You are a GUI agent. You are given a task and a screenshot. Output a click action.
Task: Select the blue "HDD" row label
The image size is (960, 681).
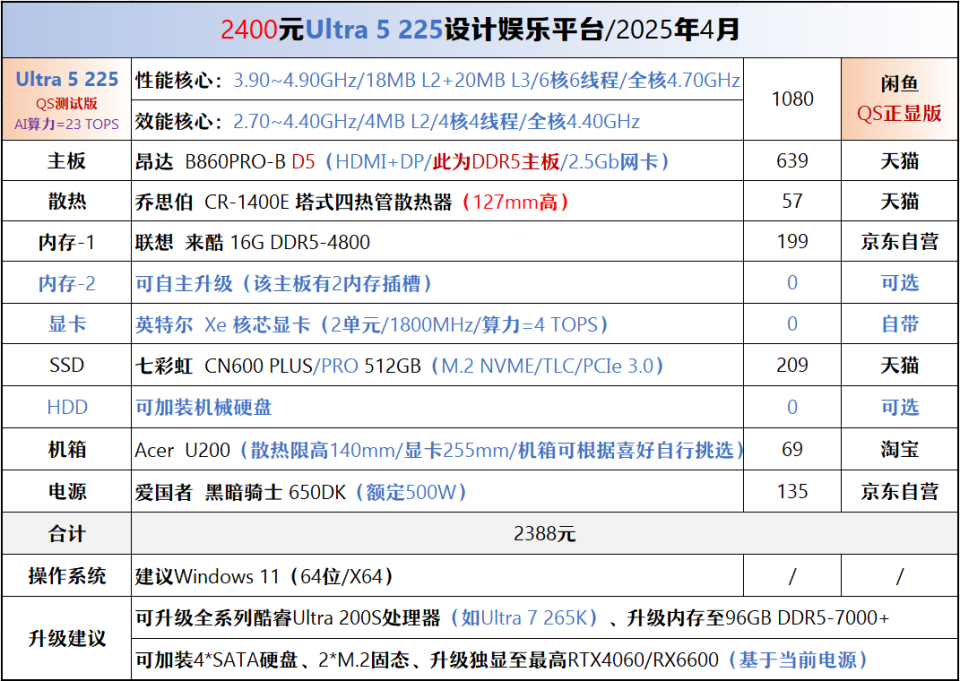click(x=67, y=407)
